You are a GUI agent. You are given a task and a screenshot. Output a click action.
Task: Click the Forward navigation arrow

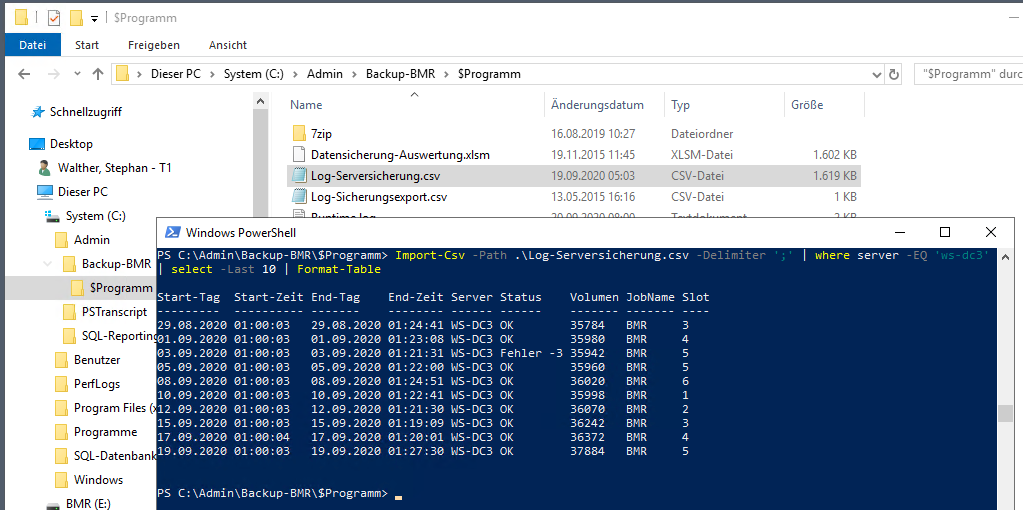[53, 74]
